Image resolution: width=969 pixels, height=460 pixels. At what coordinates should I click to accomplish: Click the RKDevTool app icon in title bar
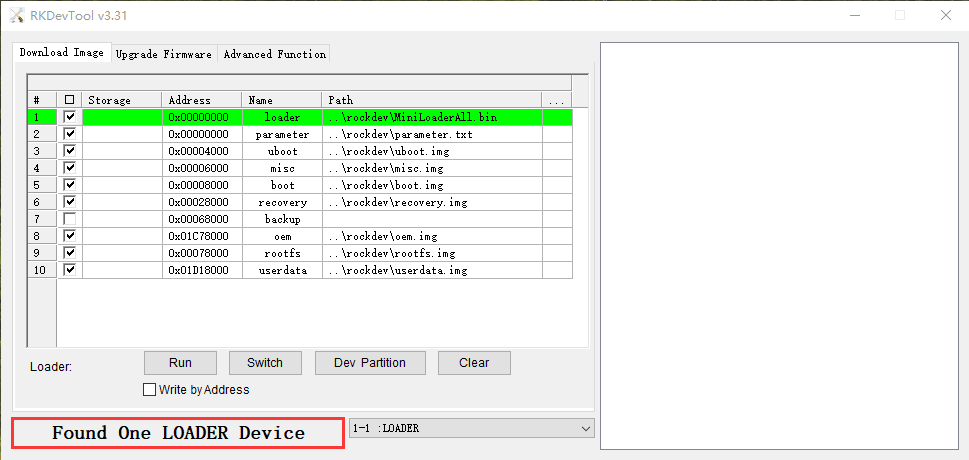[16, 15]
